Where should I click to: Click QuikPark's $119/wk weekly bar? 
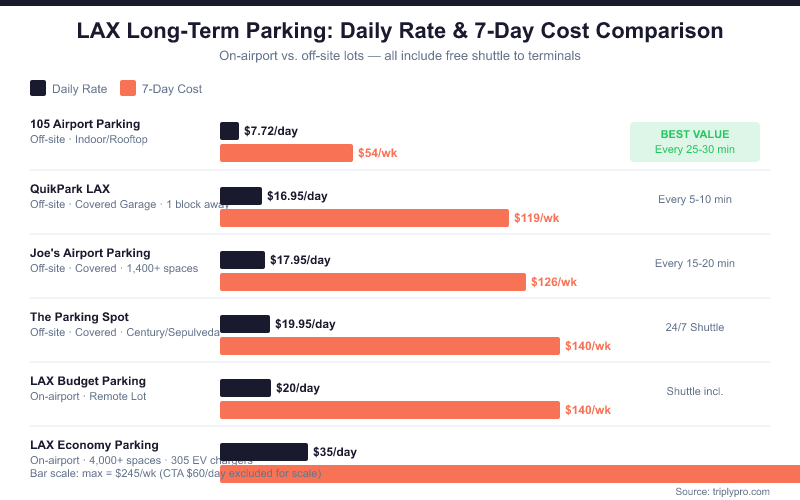[x=364, y=217]
